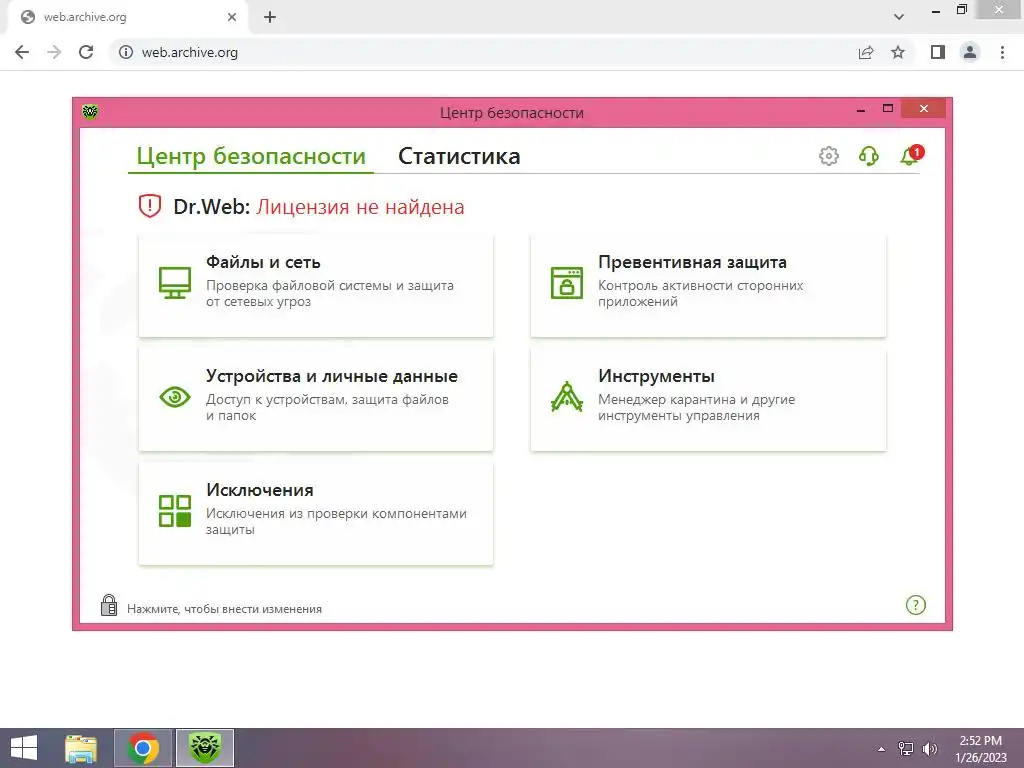Open File Explorer from the taskbar

[x=81, y=748]
